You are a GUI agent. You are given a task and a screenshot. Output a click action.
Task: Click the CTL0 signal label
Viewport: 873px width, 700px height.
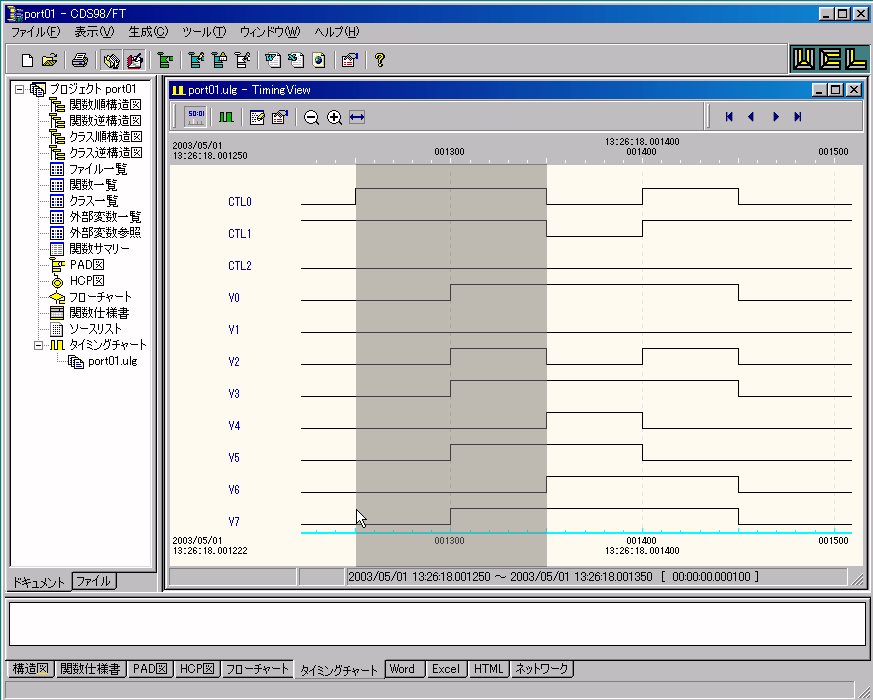tap(239, 202)
